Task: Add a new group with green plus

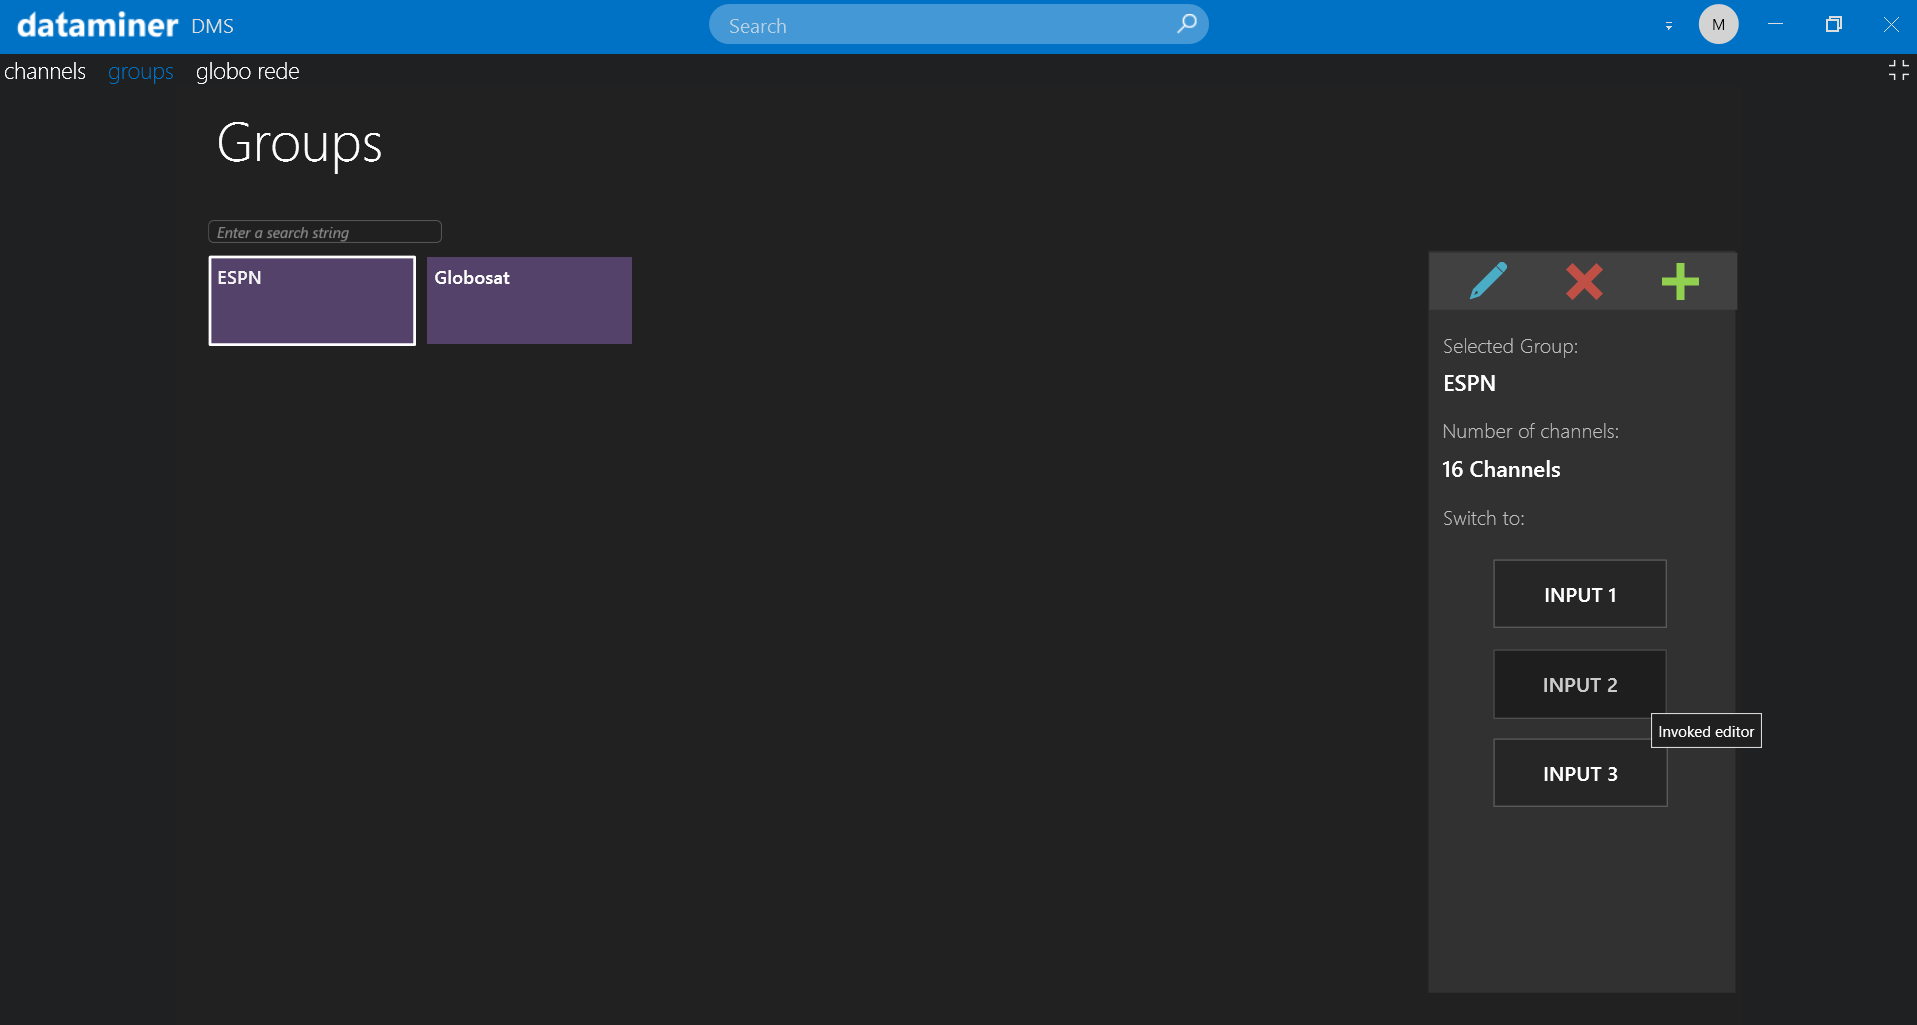Action: (1680, 281)
